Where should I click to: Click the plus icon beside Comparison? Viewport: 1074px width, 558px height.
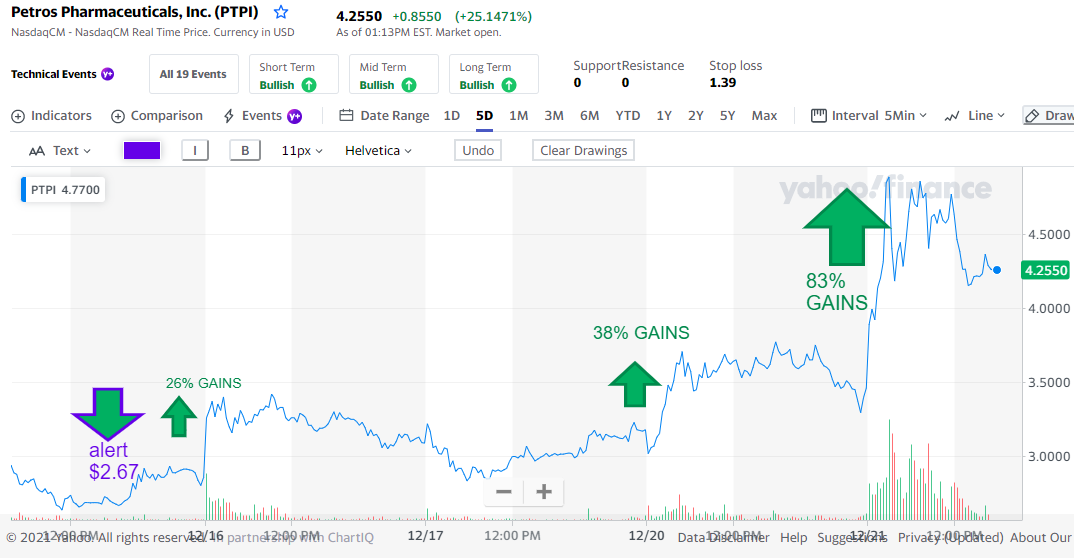[118, 116]
